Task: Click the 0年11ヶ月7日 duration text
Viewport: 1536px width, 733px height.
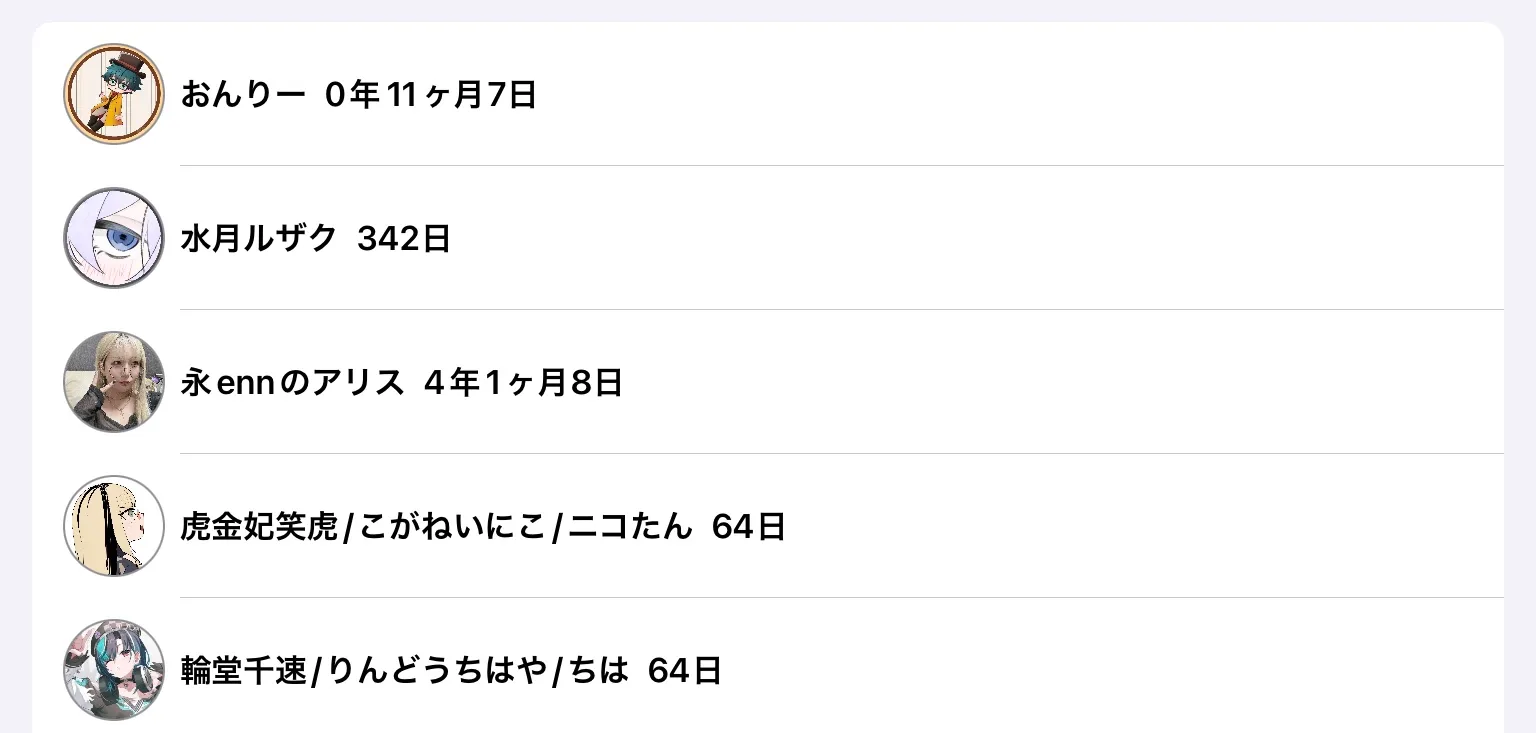Action: tap(431, 95)
